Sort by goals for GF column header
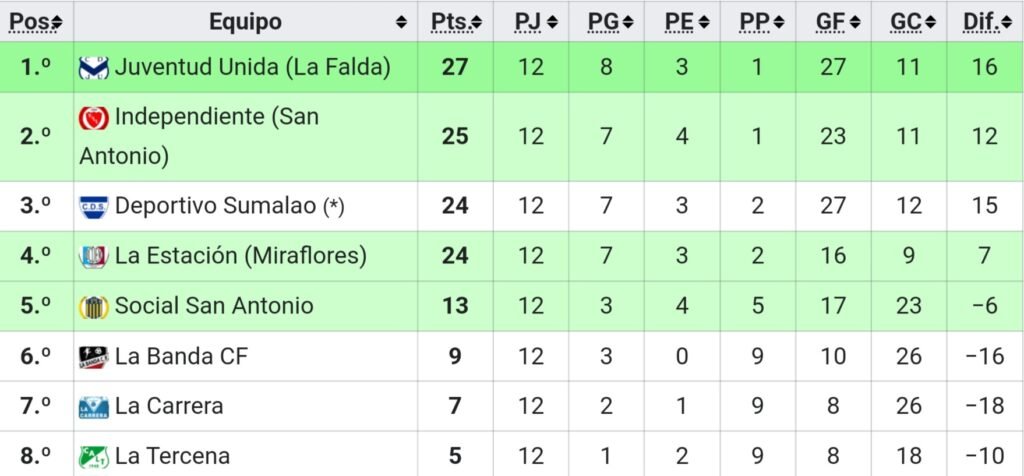This screenshot has width=1024, height=476. 856,23
